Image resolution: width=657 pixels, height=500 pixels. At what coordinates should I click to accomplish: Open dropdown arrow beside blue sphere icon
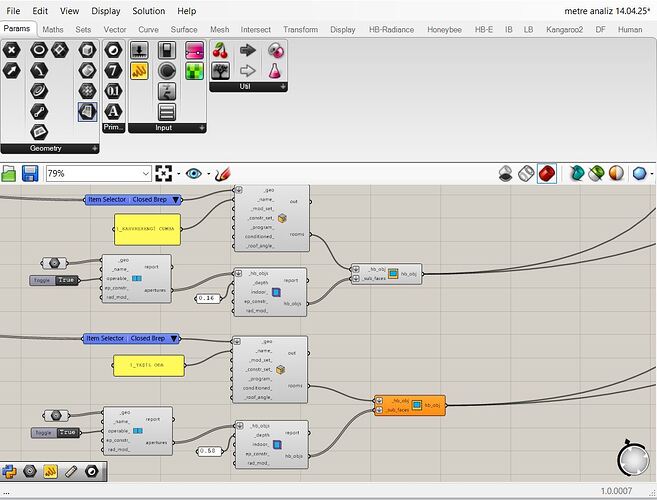point(652,174)
